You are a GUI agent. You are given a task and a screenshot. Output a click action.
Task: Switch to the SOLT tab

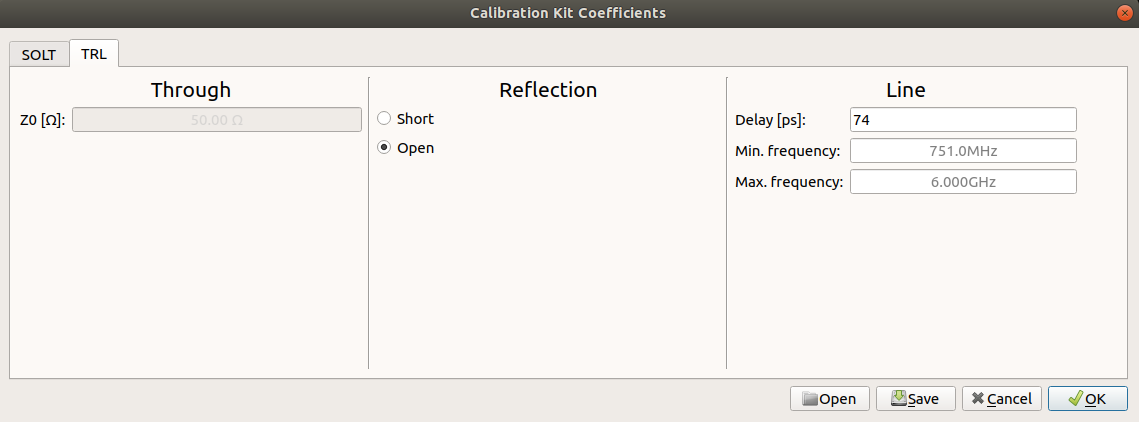click(x=39, y=54)
